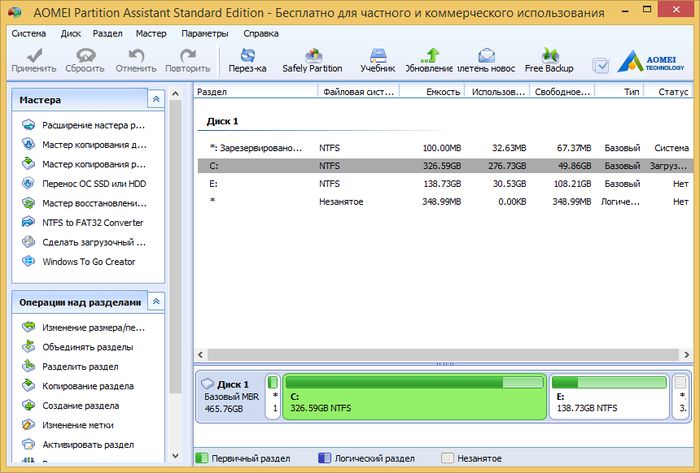Click the Логический раздел legend swatch
Image resolution: width=700 pixels, height=473 pixels.
pyautogui.click(x=324, y=458)
